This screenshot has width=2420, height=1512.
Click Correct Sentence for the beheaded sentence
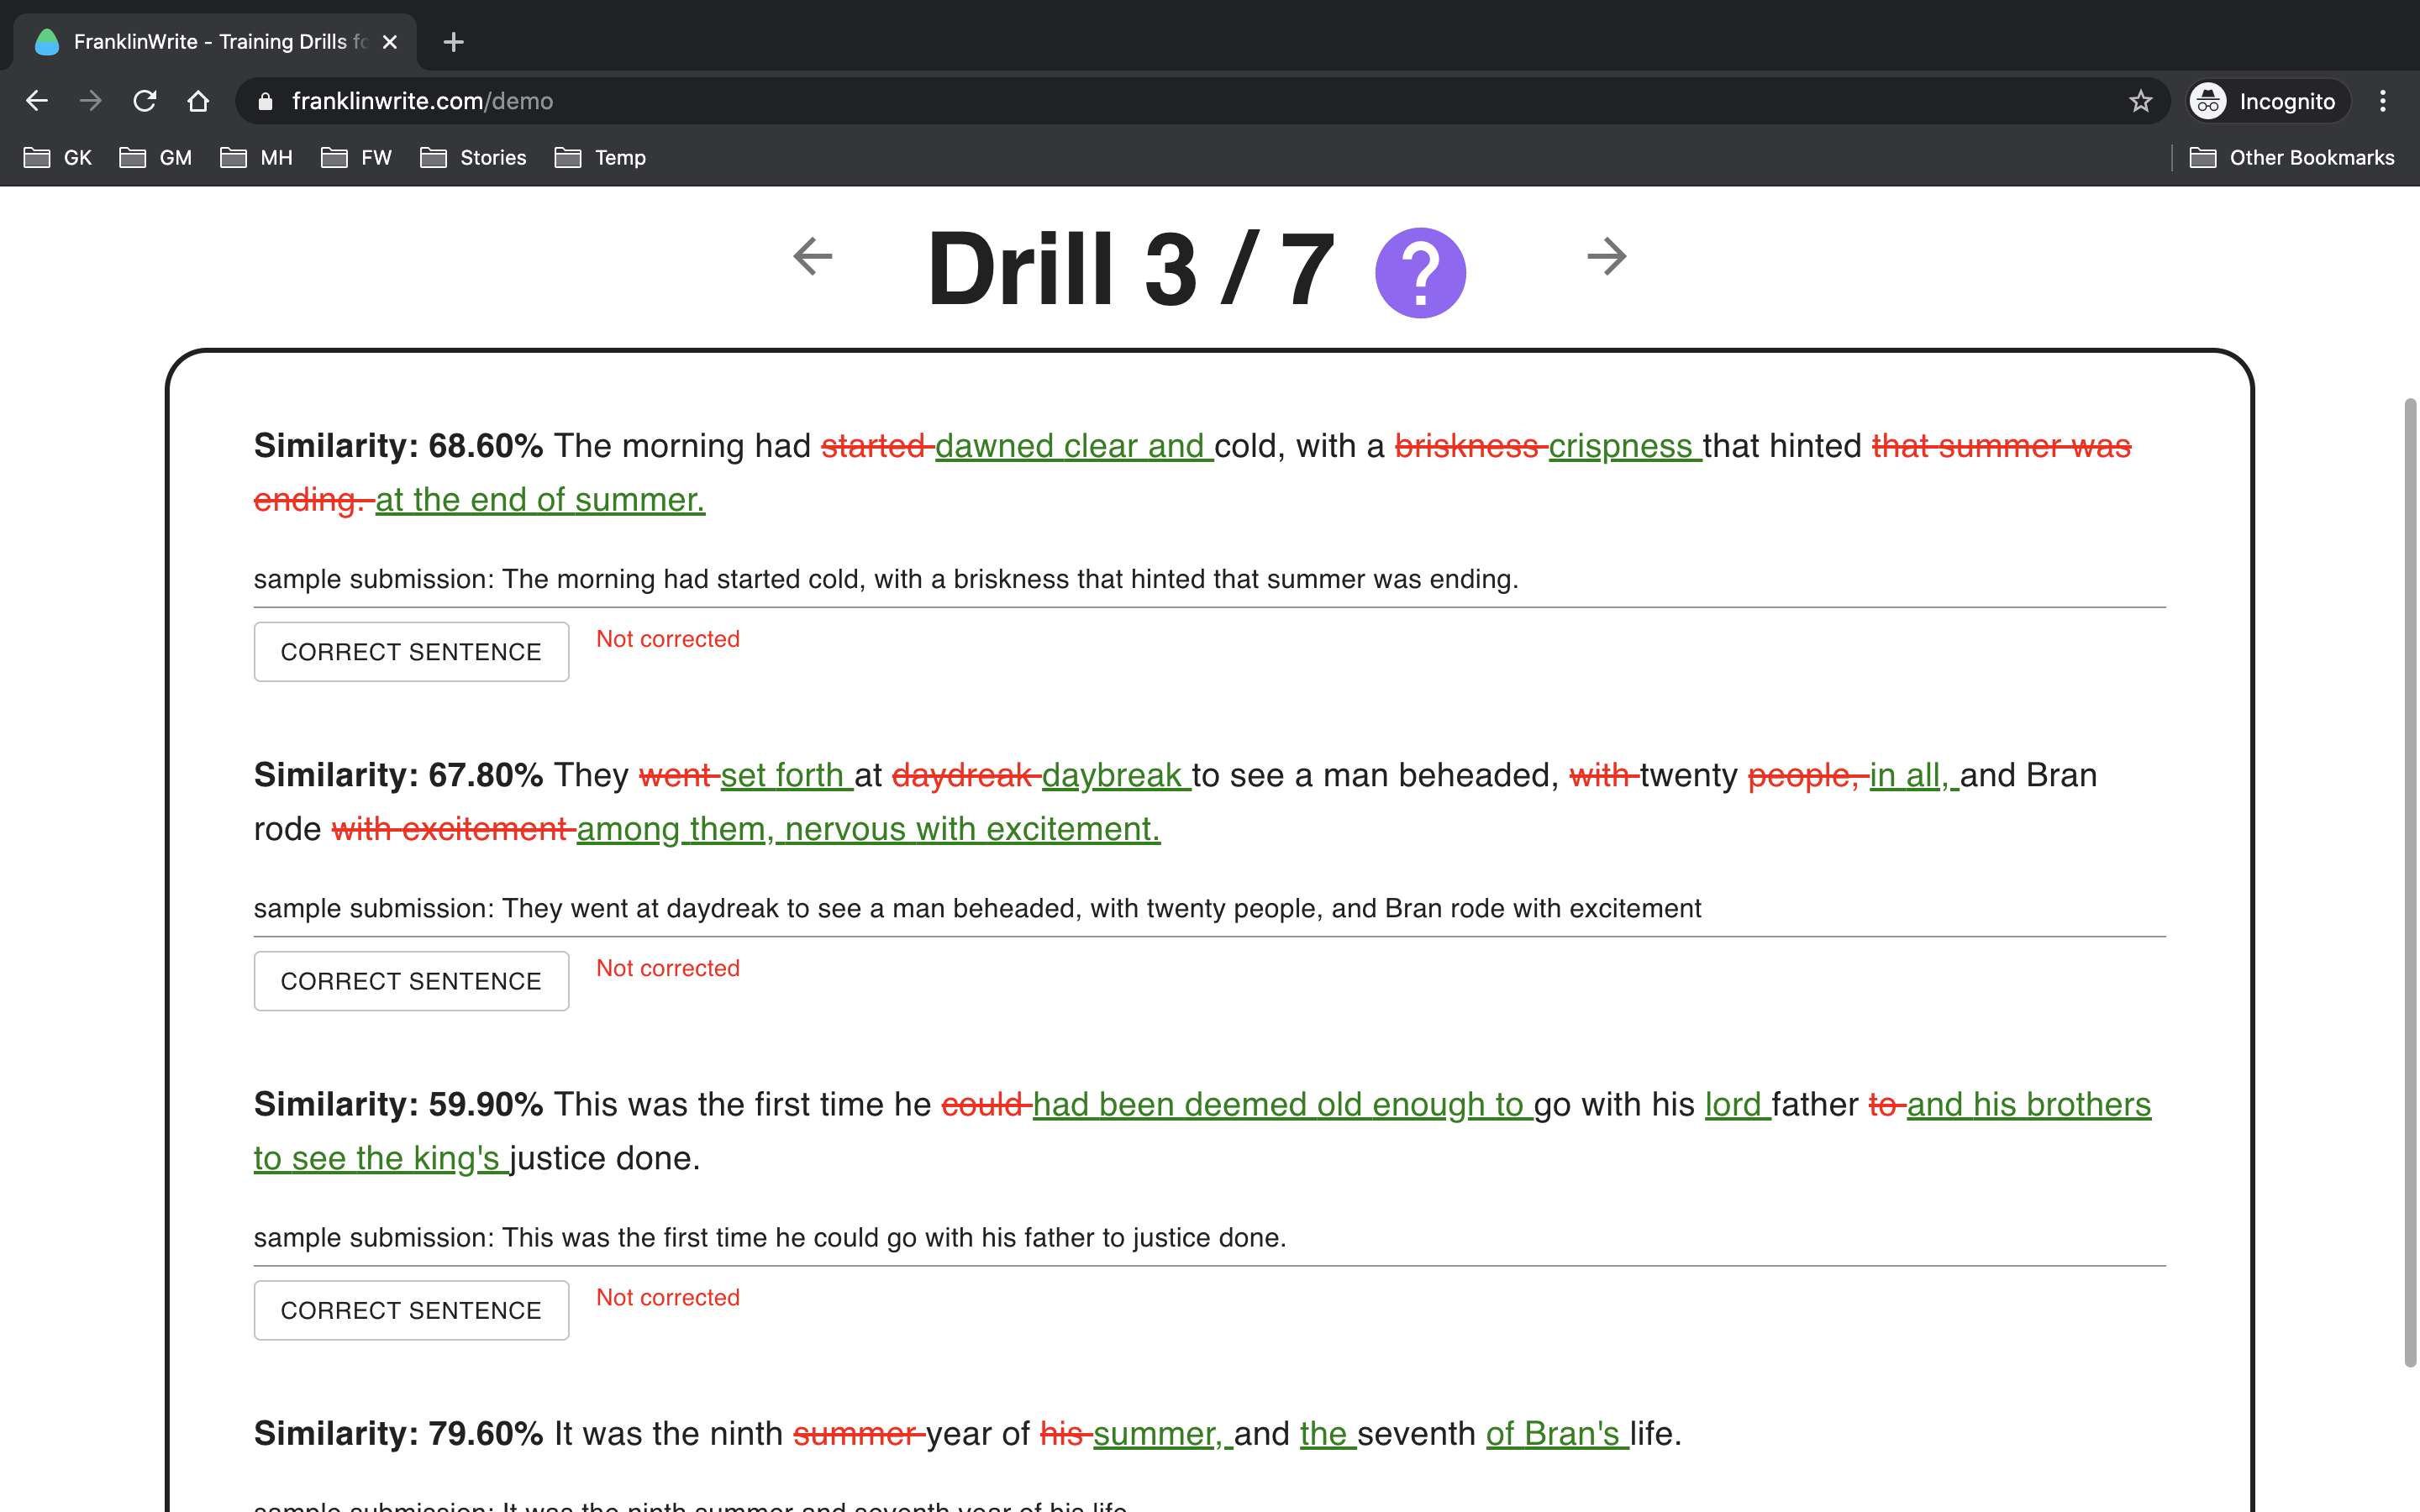point(411,981)
